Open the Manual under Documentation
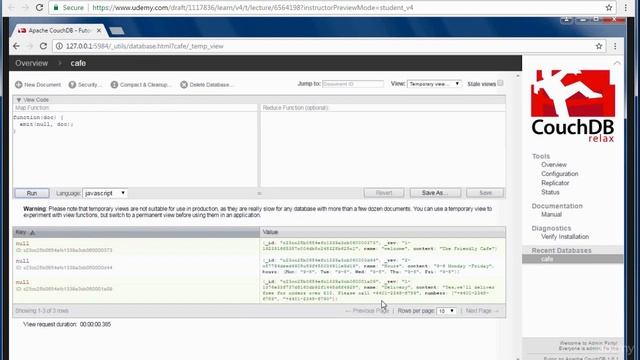Screen dimensions: 640x360 pos(551,214)
